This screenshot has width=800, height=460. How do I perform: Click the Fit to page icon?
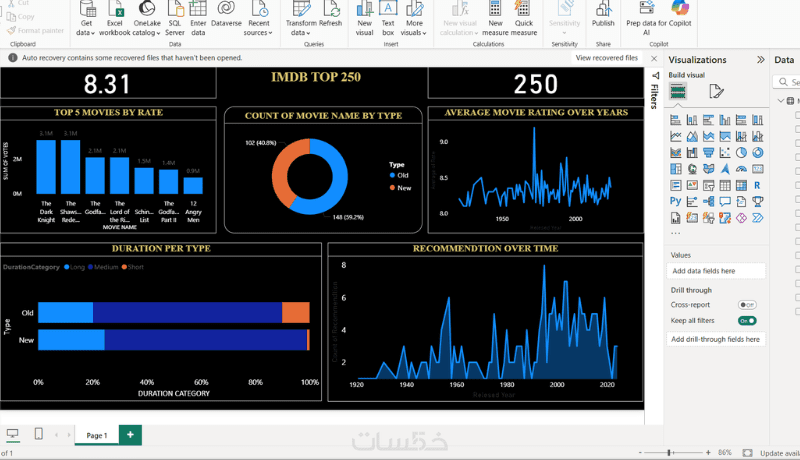click(x=747, y=453)
